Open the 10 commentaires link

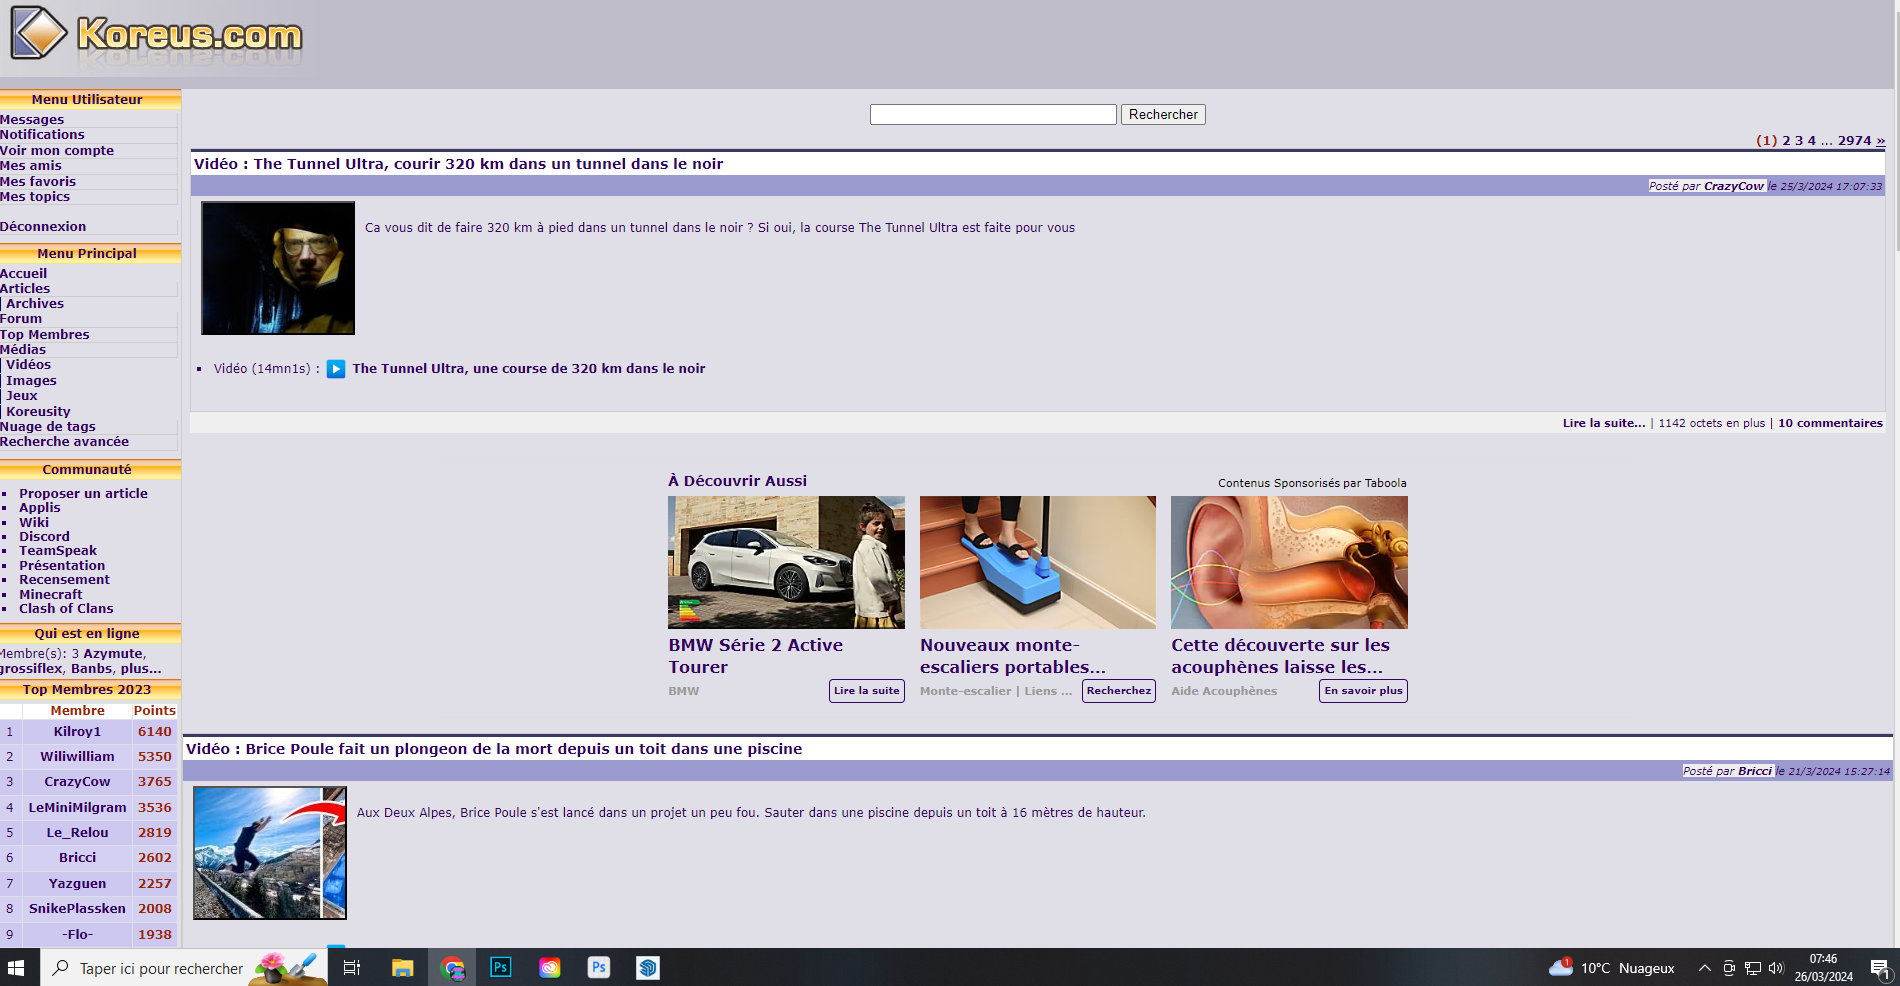pos(1830,423)
